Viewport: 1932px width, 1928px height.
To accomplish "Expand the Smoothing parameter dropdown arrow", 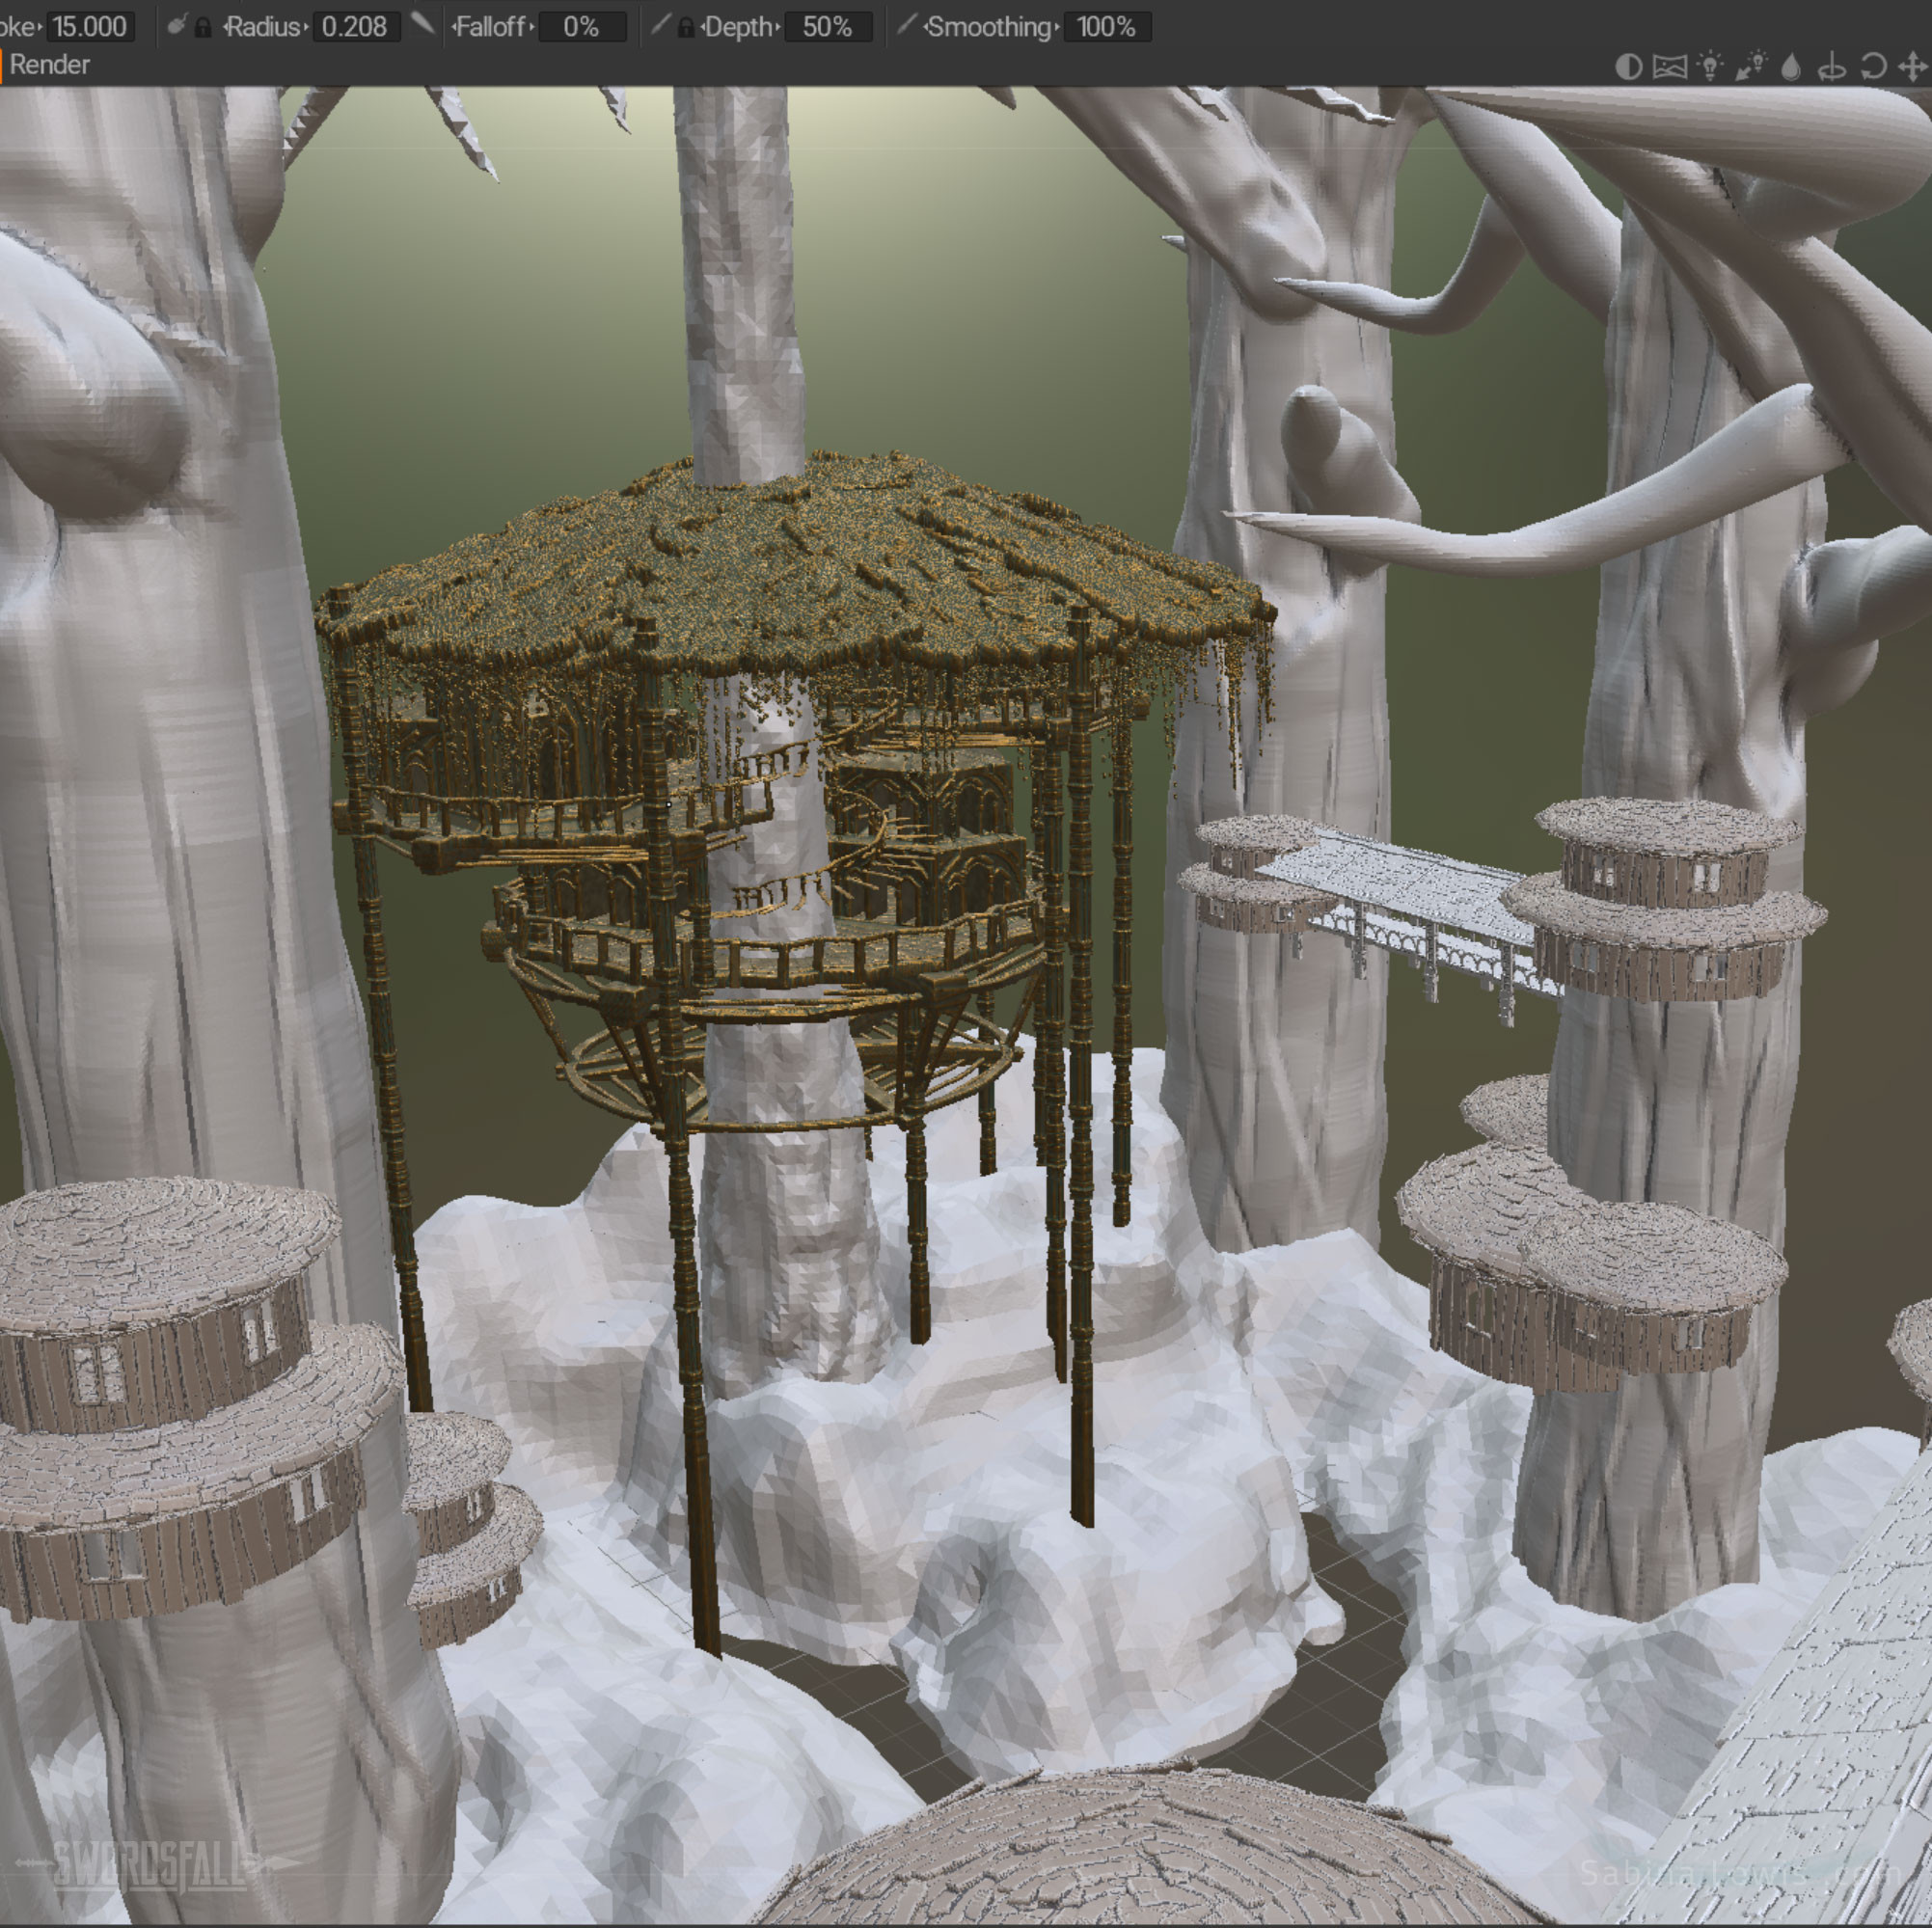I will pyautogui.click(x=1059, y=25).
